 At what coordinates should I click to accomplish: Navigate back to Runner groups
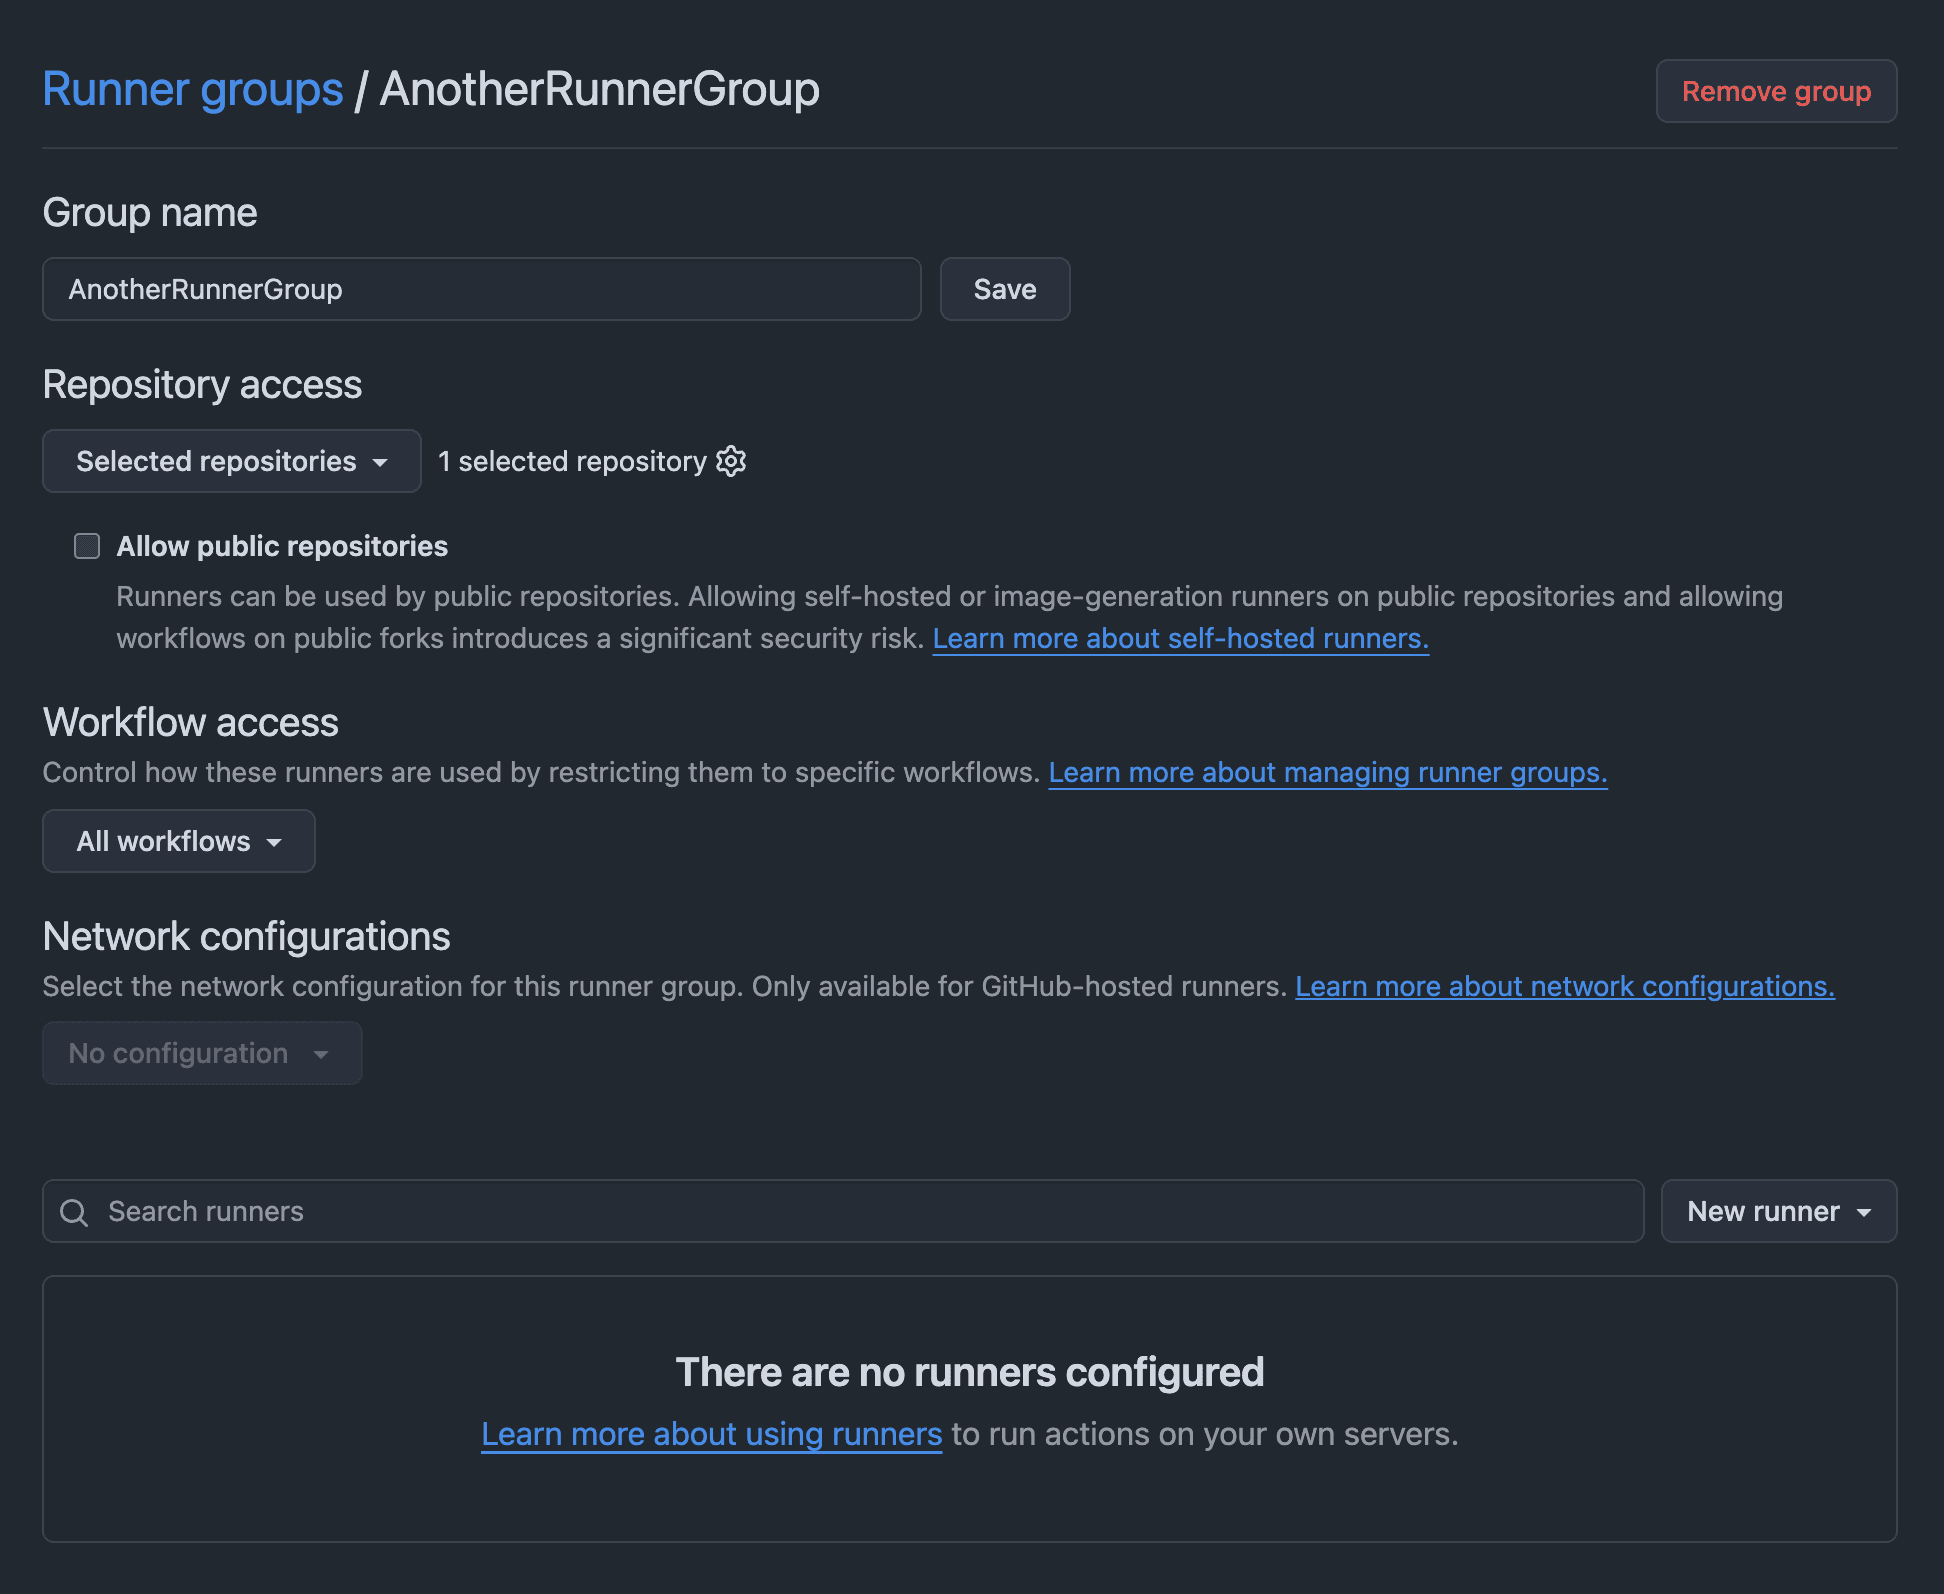click(192, 89)
